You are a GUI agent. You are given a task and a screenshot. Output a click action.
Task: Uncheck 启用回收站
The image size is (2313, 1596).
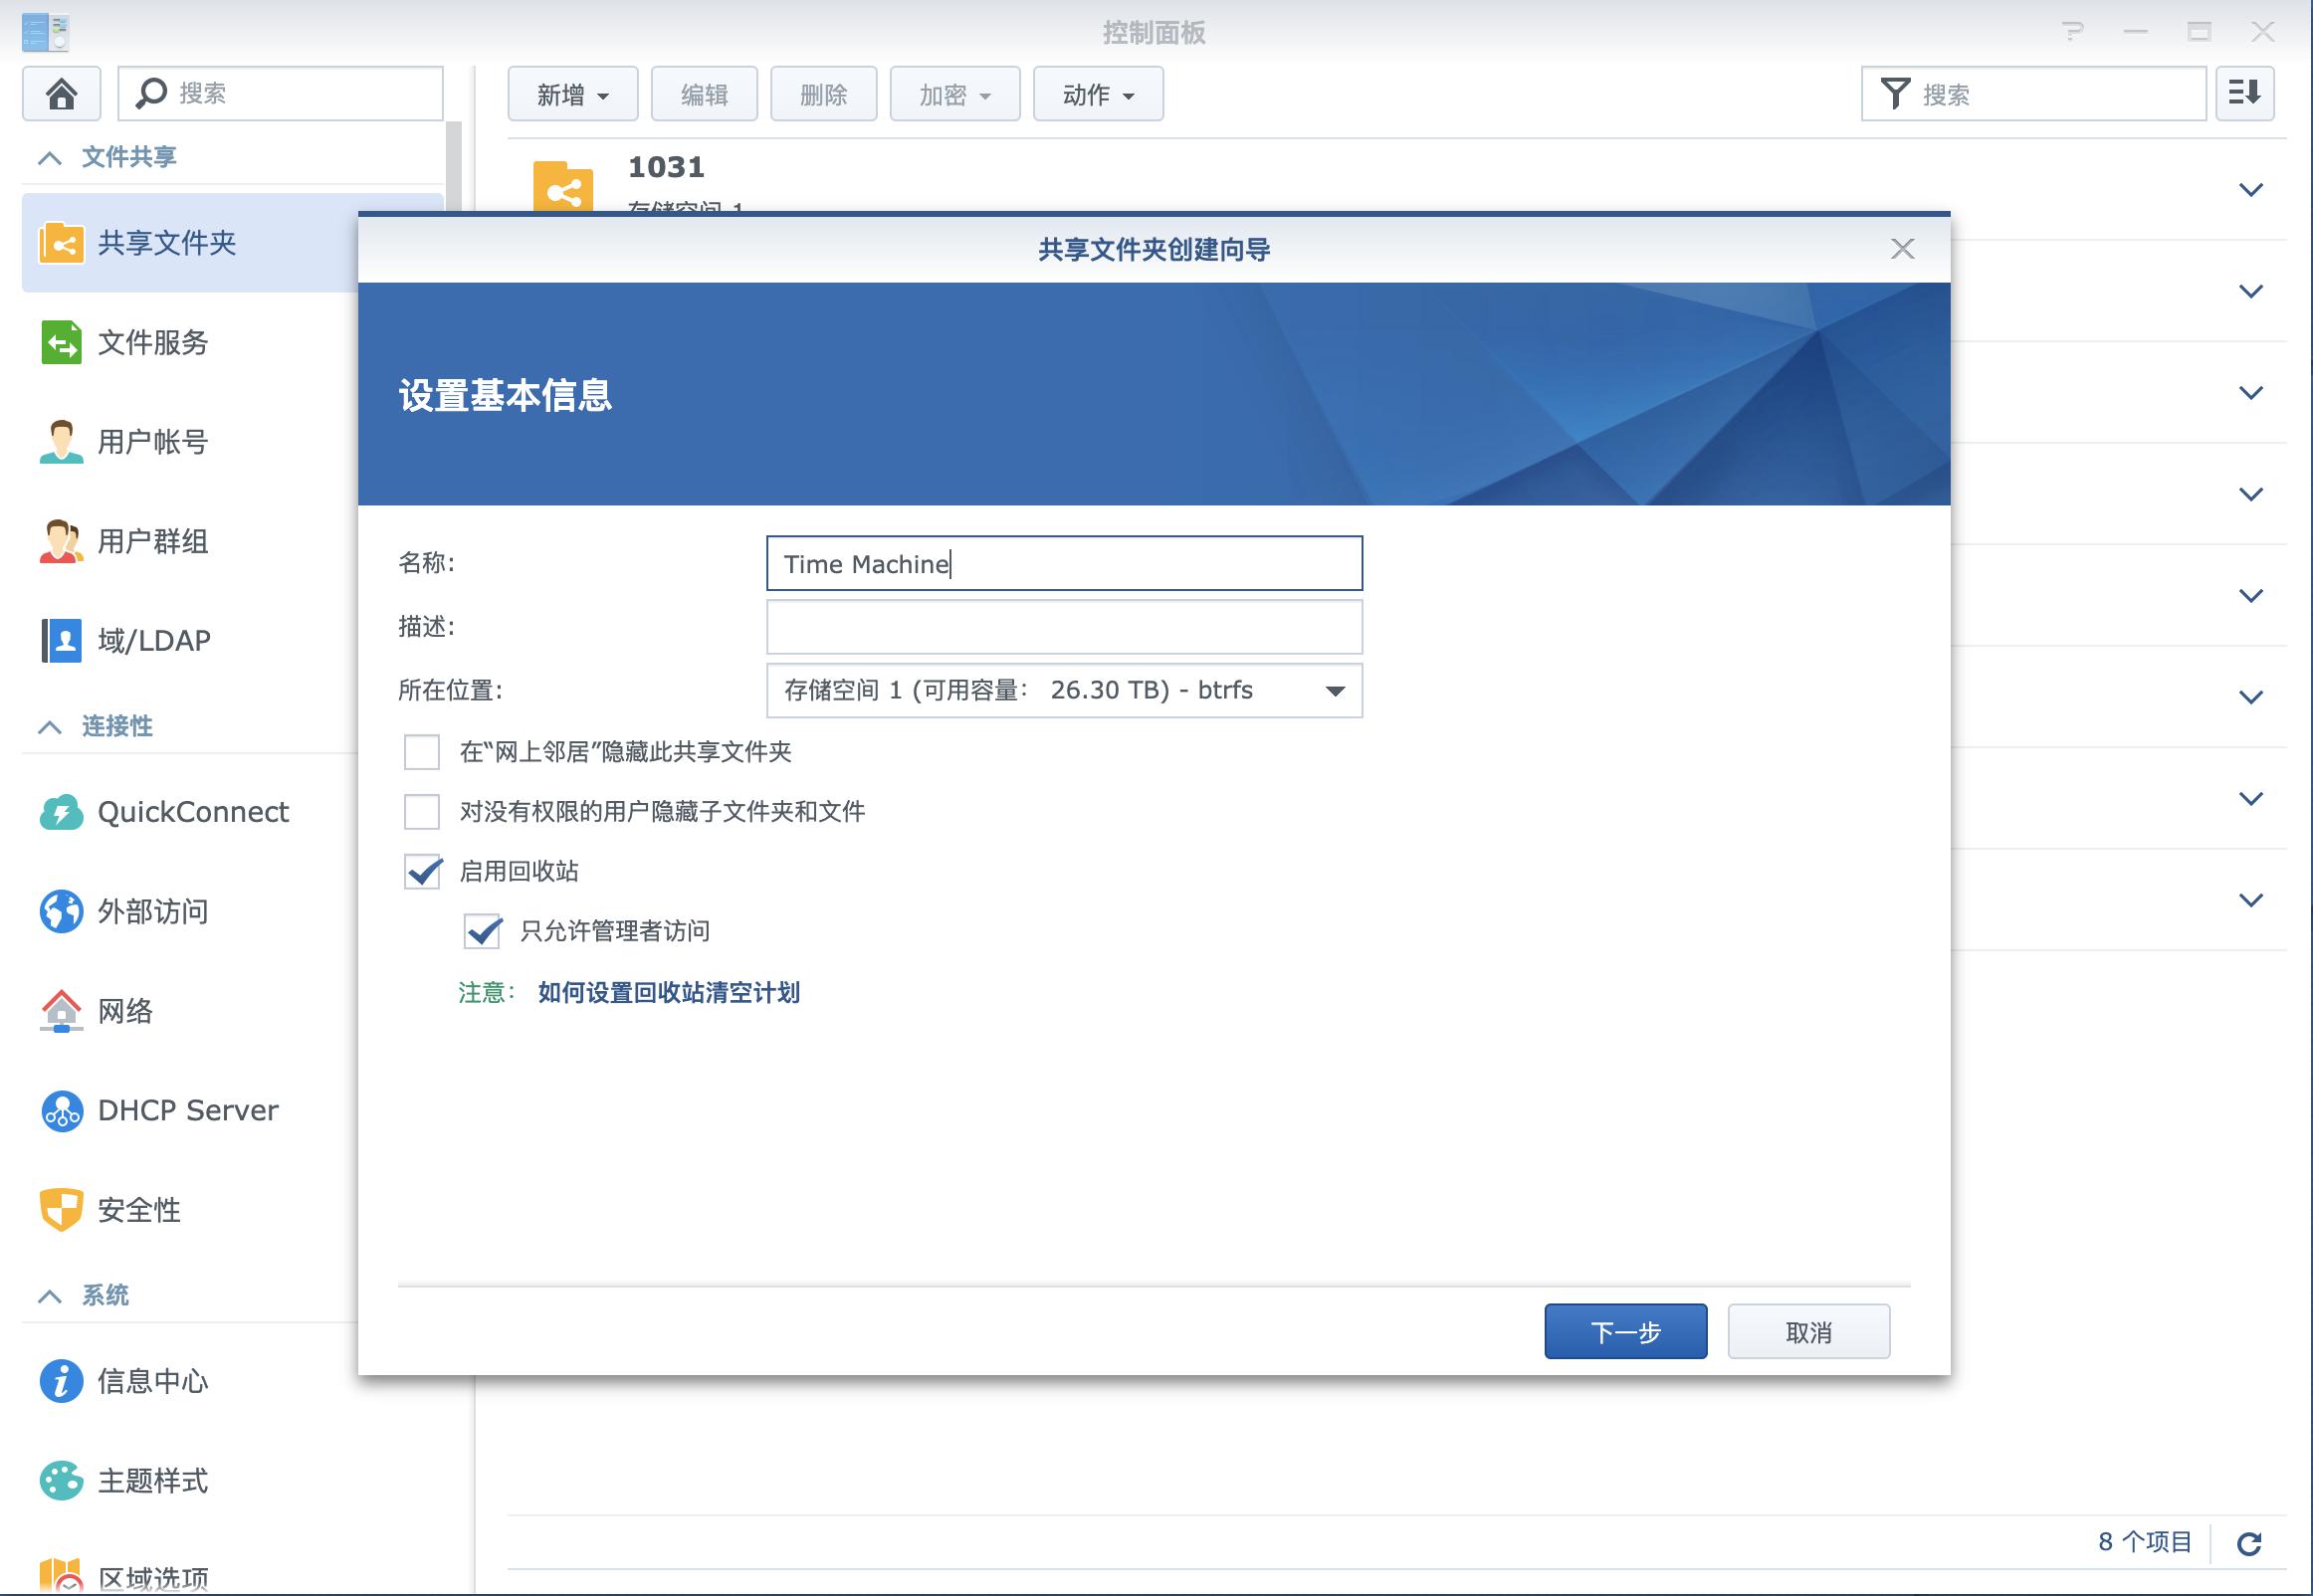tap(421, 871)
